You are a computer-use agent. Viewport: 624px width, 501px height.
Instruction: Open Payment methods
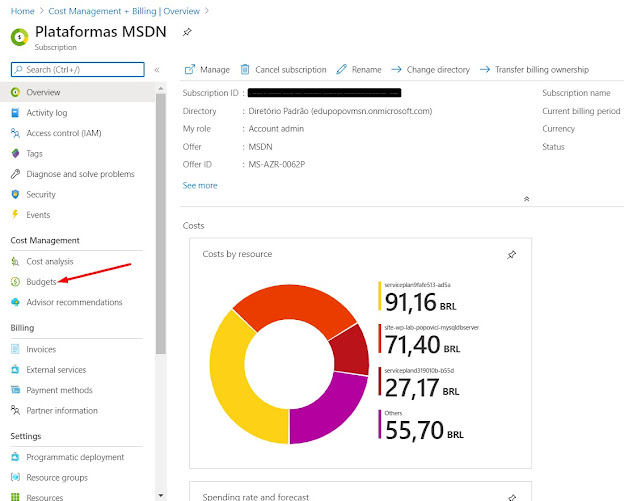tap(59, 390)
